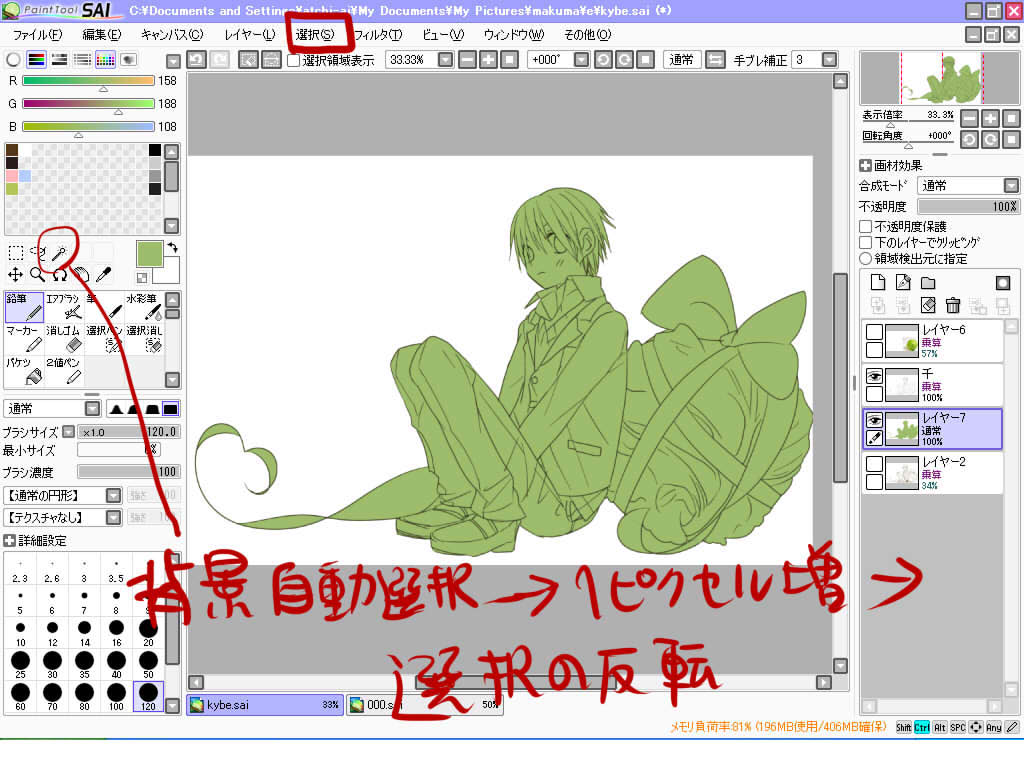Click the navigator preview thumbnail
This screenshot has height=768, width=1024.
click(x=939, y=78)
